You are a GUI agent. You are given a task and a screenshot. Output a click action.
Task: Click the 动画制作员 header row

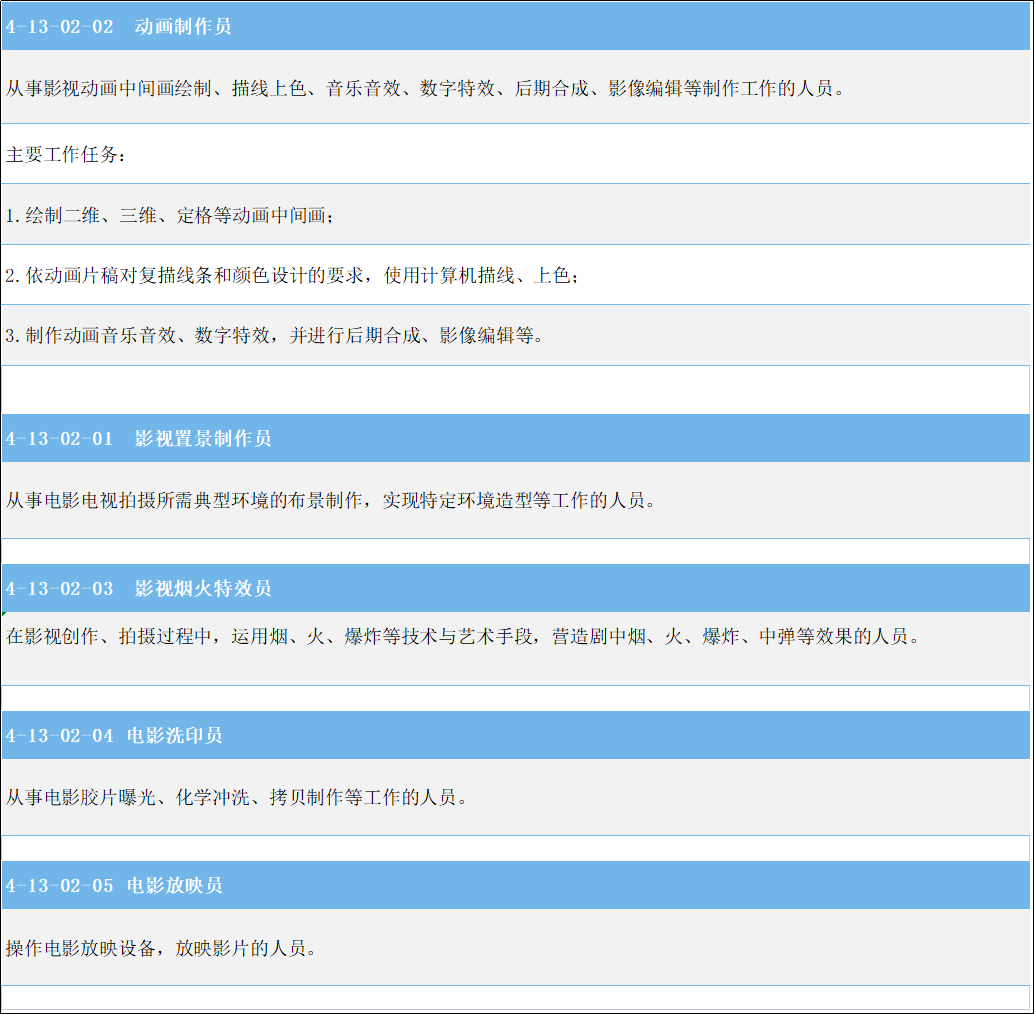pyautogui.click(x=516, y=26)
